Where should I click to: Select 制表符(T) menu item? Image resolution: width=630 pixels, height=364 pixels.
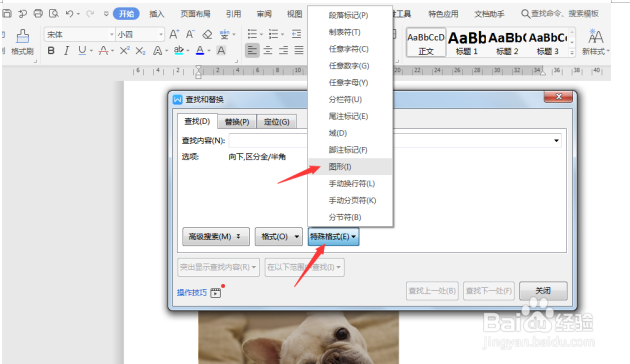350,32
